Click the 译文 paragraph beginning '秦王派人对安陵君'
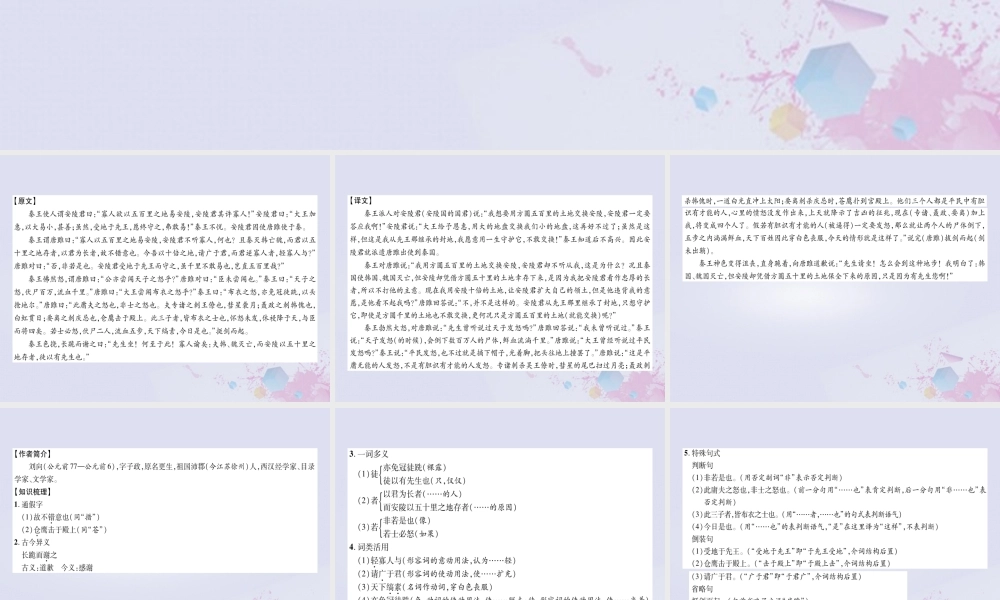The image size is (1000, 600). [x=500, y=233]
